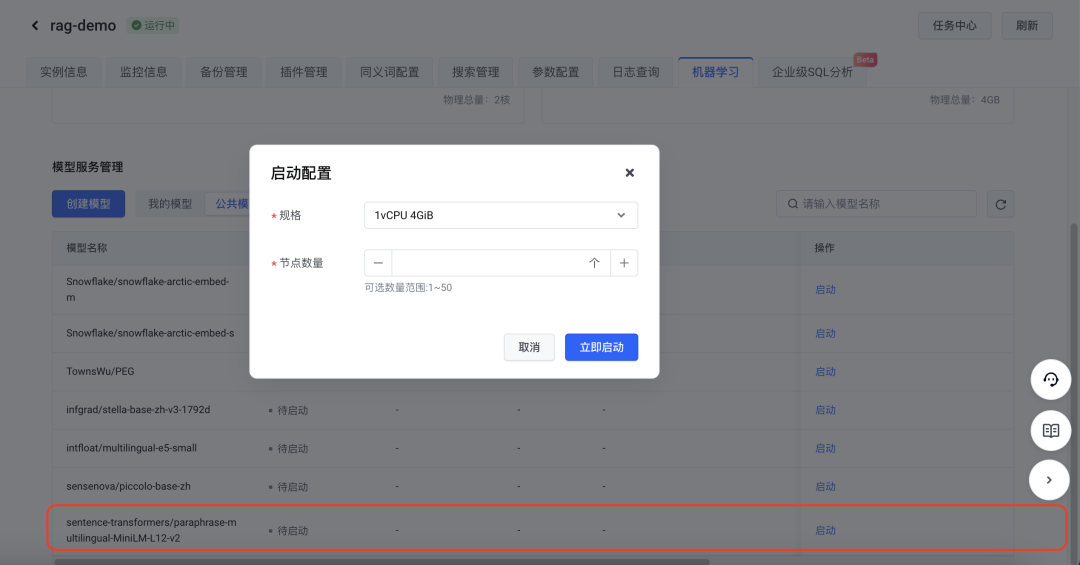
Task: Open the documentation book icon
Action: [x=1050, y=431]
